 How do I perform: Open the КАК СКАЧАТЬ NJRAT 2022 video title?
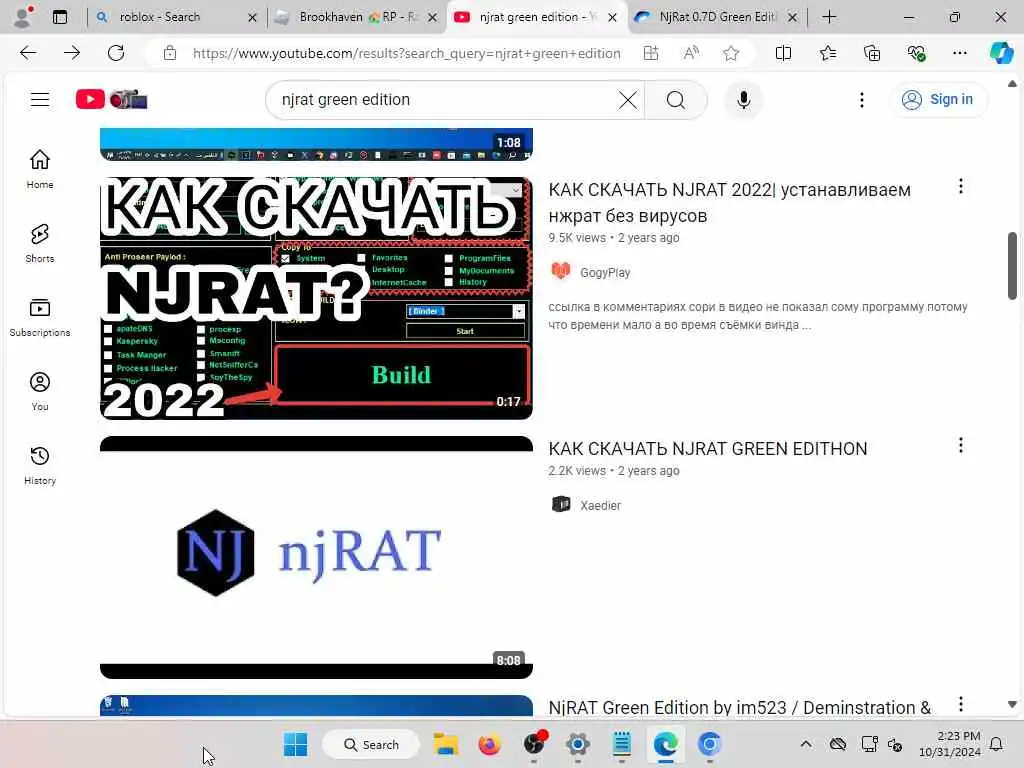point(729,202)
